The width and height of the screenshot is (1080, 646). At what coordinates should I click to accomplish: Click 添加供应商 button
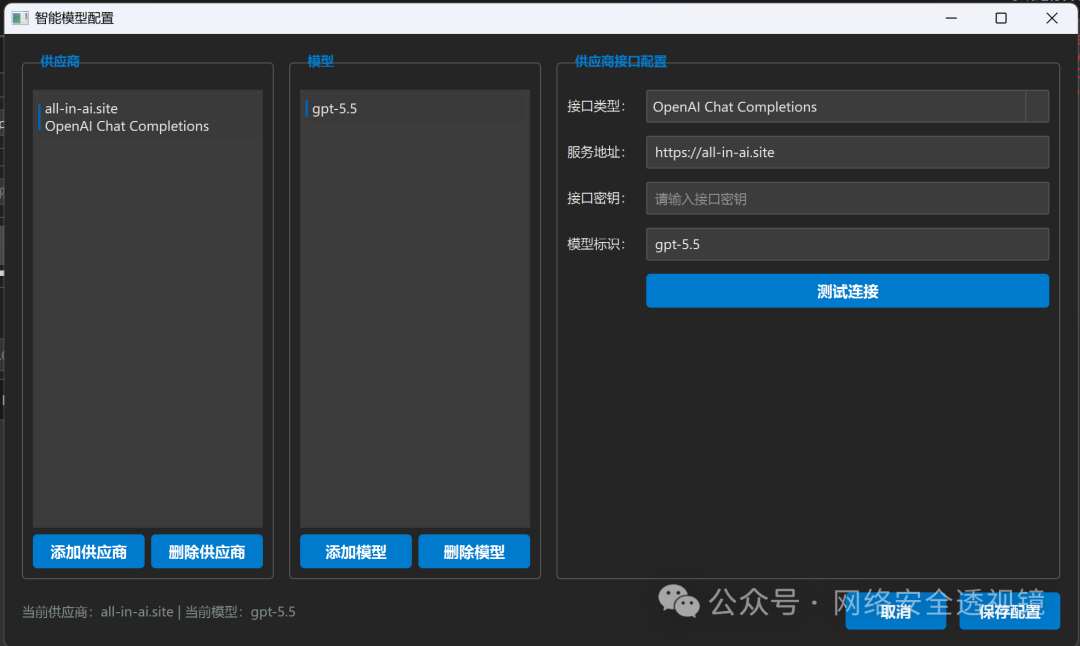[x=89, y=552]
